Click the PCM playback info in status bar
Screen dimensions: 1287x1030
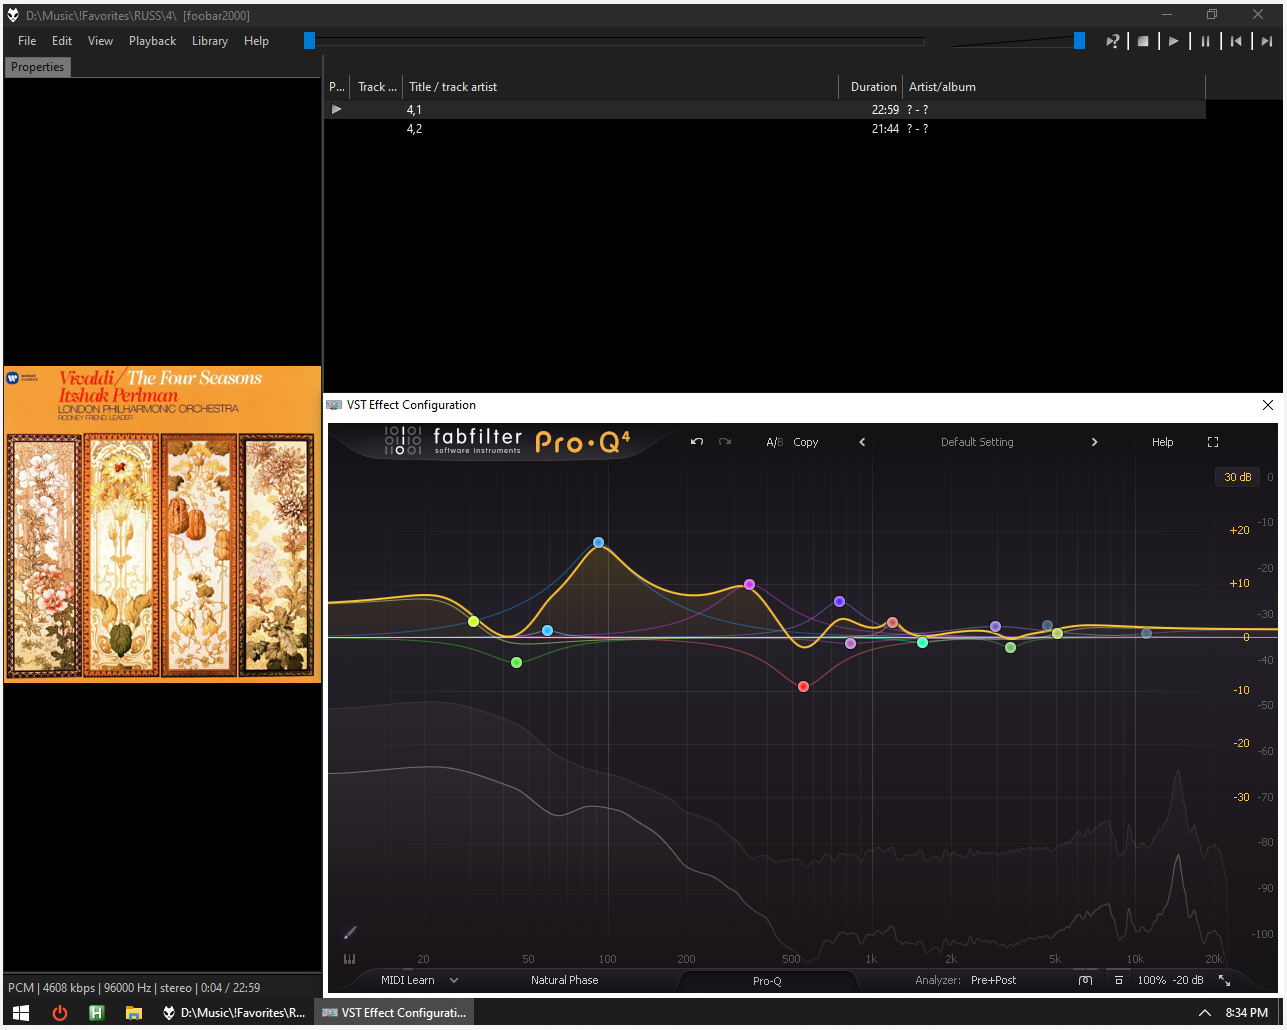click(134, 988)
